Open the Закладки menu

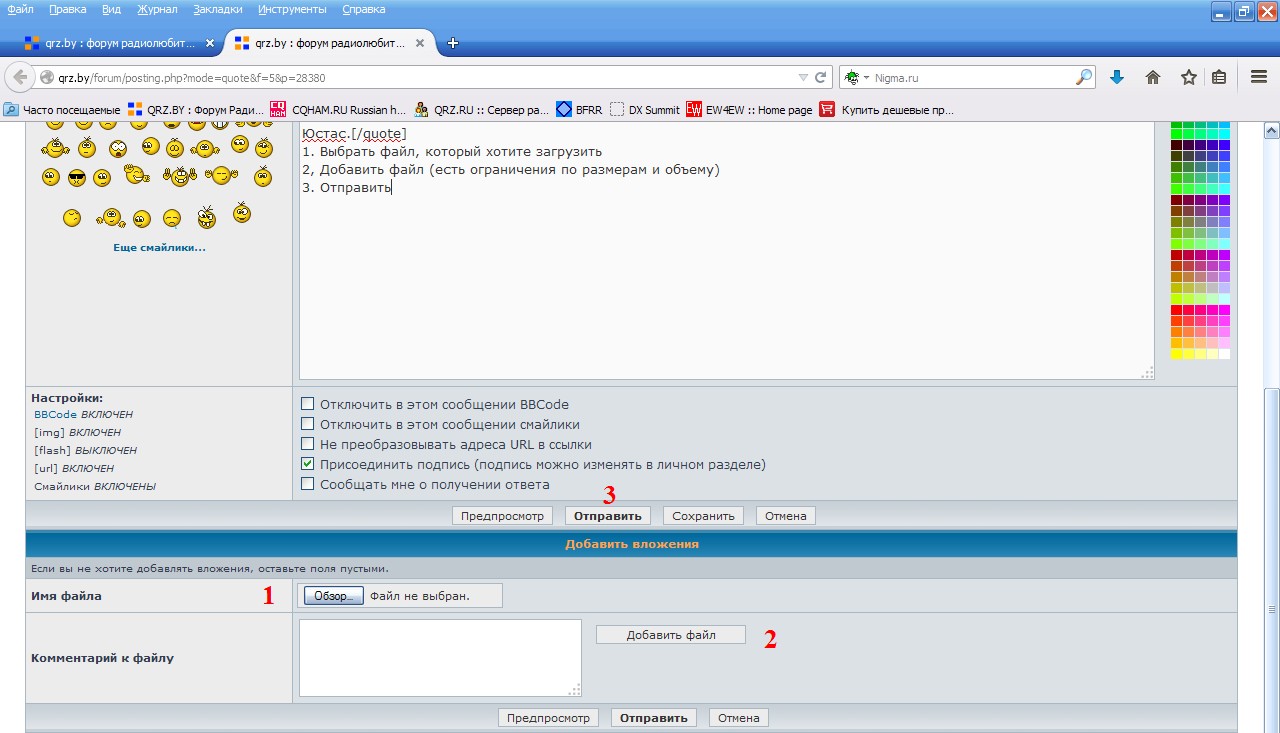coord(218,9)
